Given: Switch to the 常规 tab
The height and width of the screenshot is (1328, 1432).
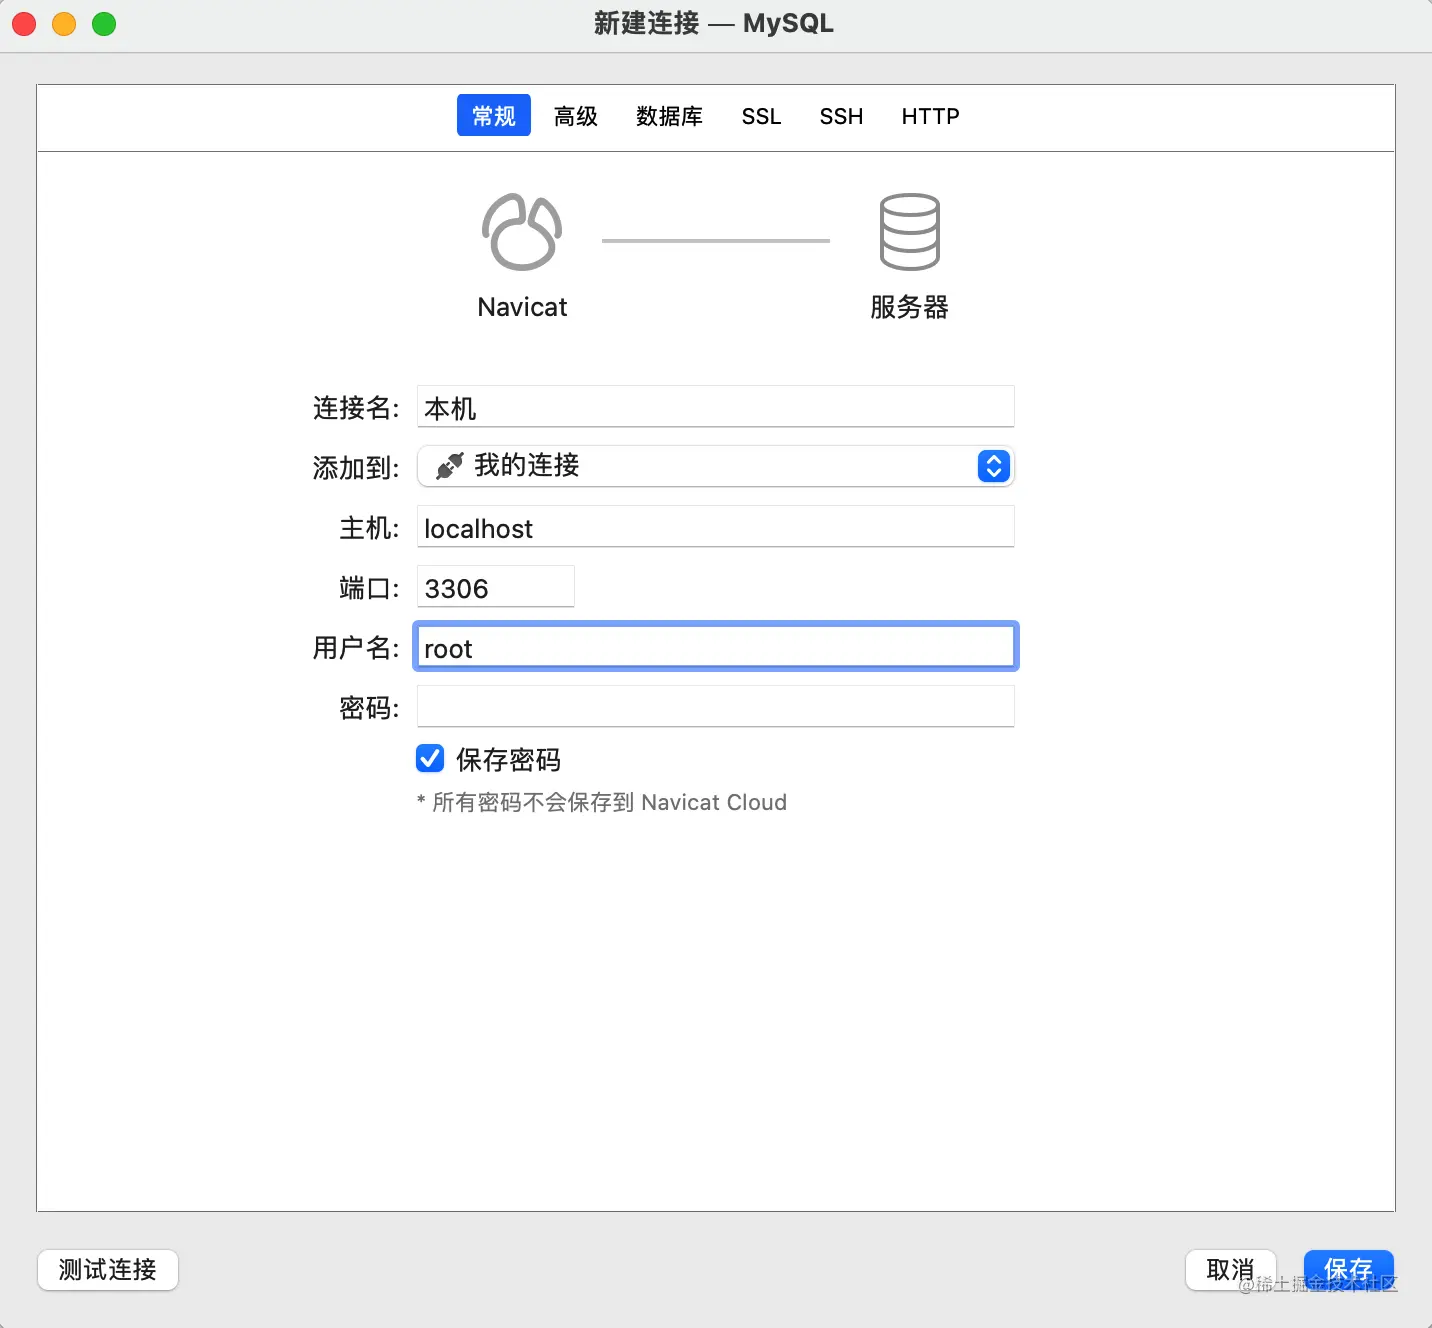Looking at the screenshot, I should coord(494,116).
